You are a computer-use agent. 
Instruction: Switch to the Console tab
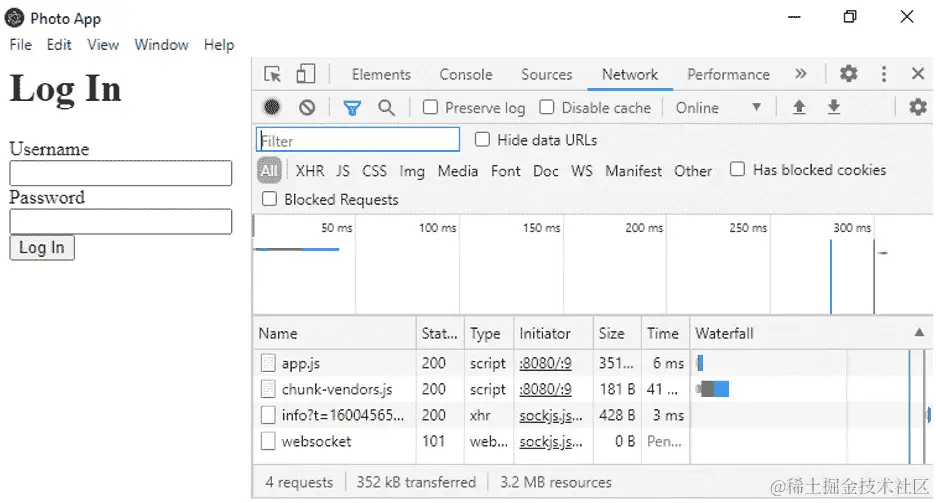point(466,75)
